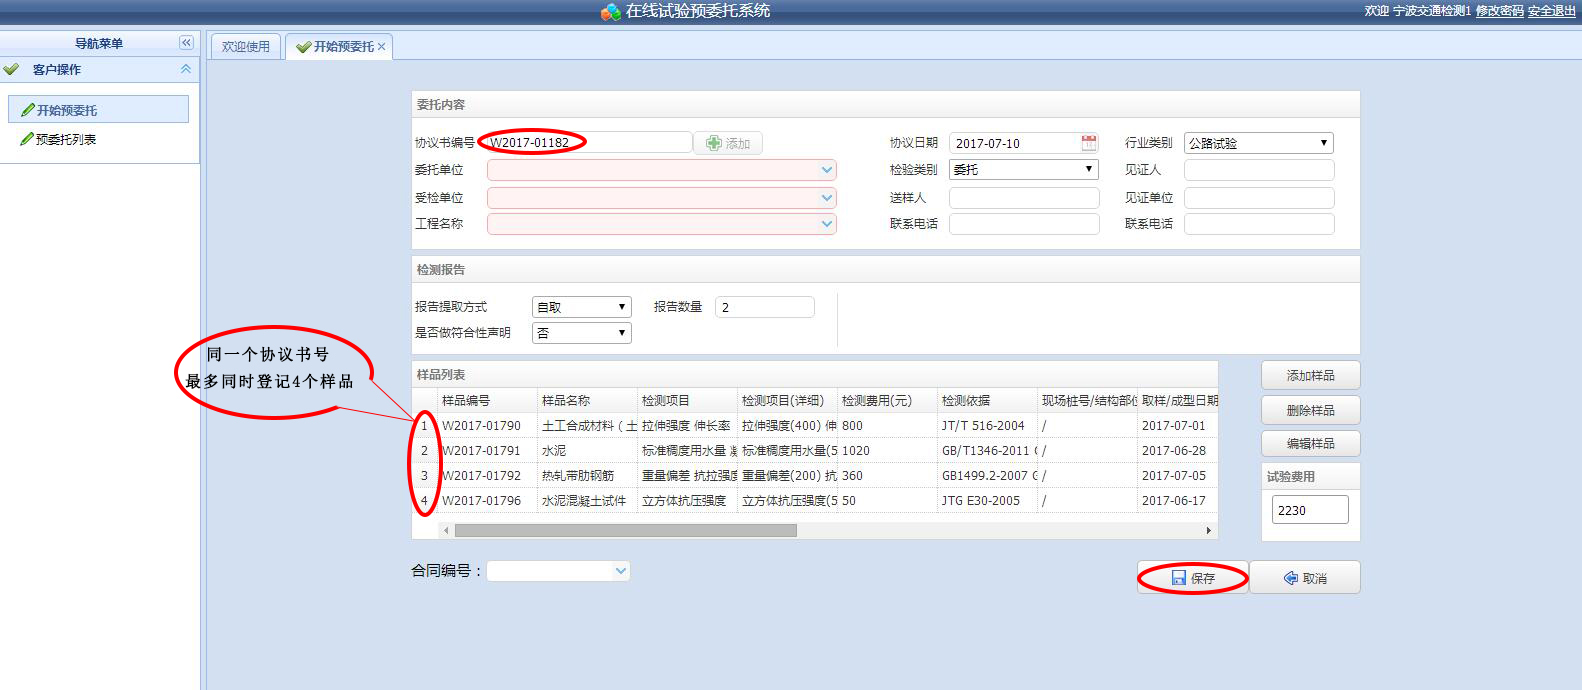Click the 送样人 input field
The height and width of the screenshot is (690, 1582).
coord(1023,198)
